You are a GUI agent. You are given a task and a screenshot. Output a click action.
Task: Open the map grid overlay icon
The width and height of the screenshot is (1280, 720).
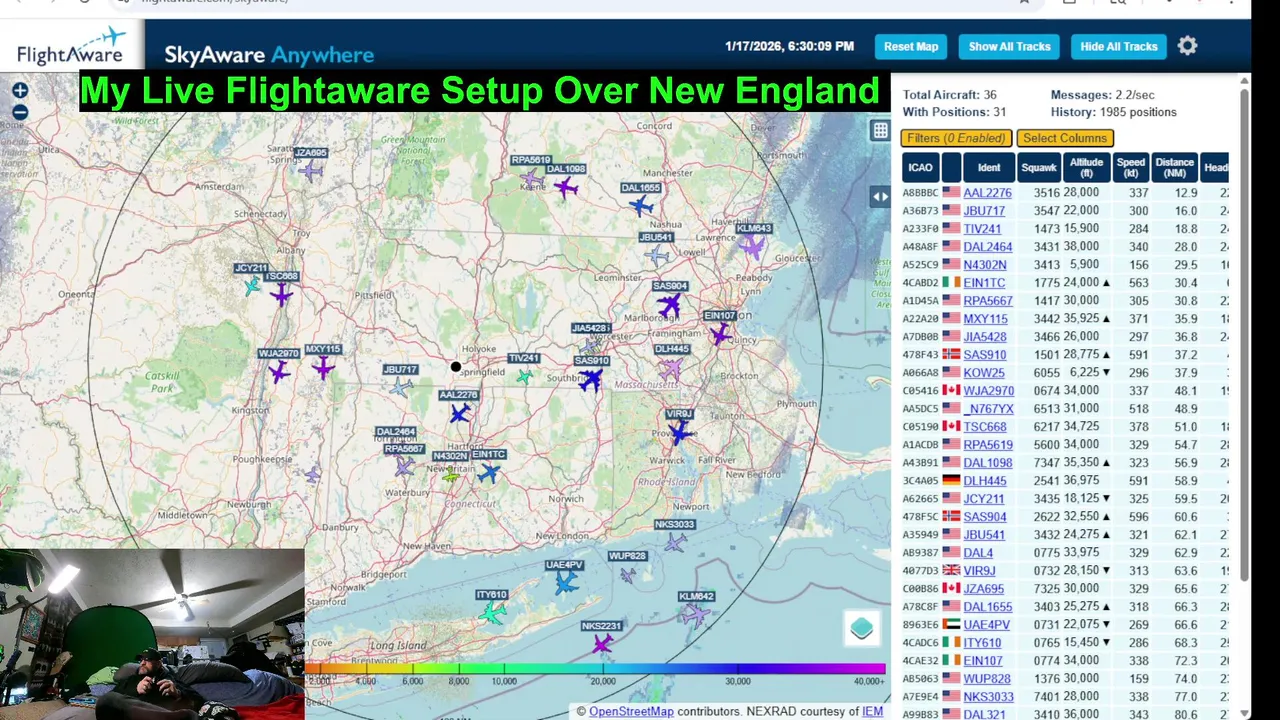point(880,130)
